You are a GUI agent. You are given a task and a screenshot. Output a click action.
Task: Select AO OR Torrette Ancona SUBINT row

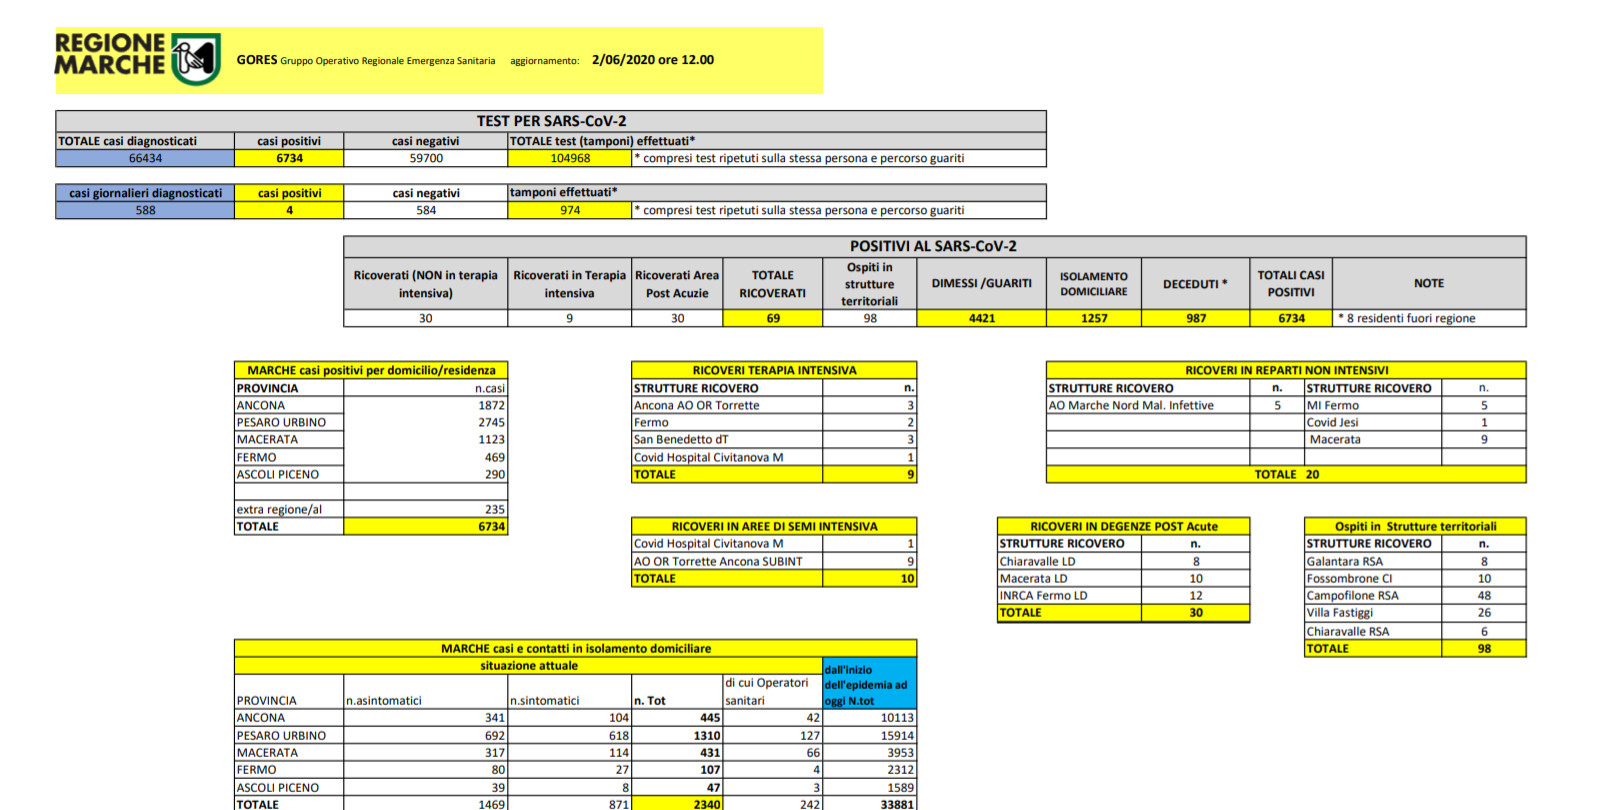pos(774,561)
